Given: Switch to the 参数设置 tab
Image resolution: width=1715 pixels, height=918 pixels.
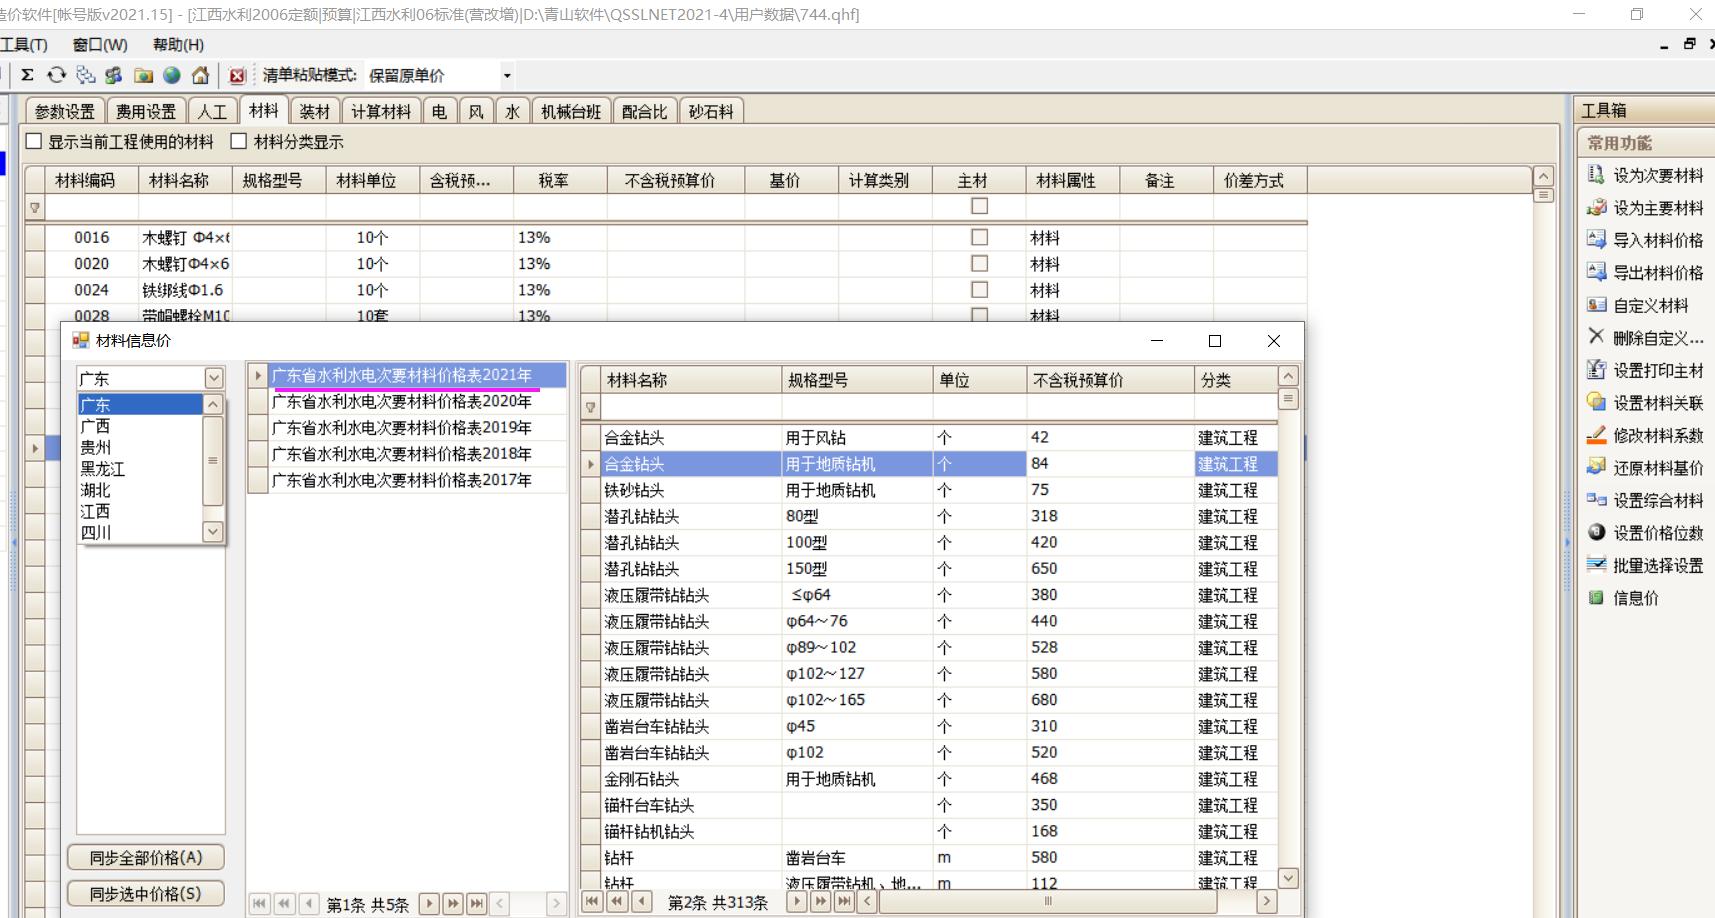Looking at the screenshot, I should pos(65,111).
